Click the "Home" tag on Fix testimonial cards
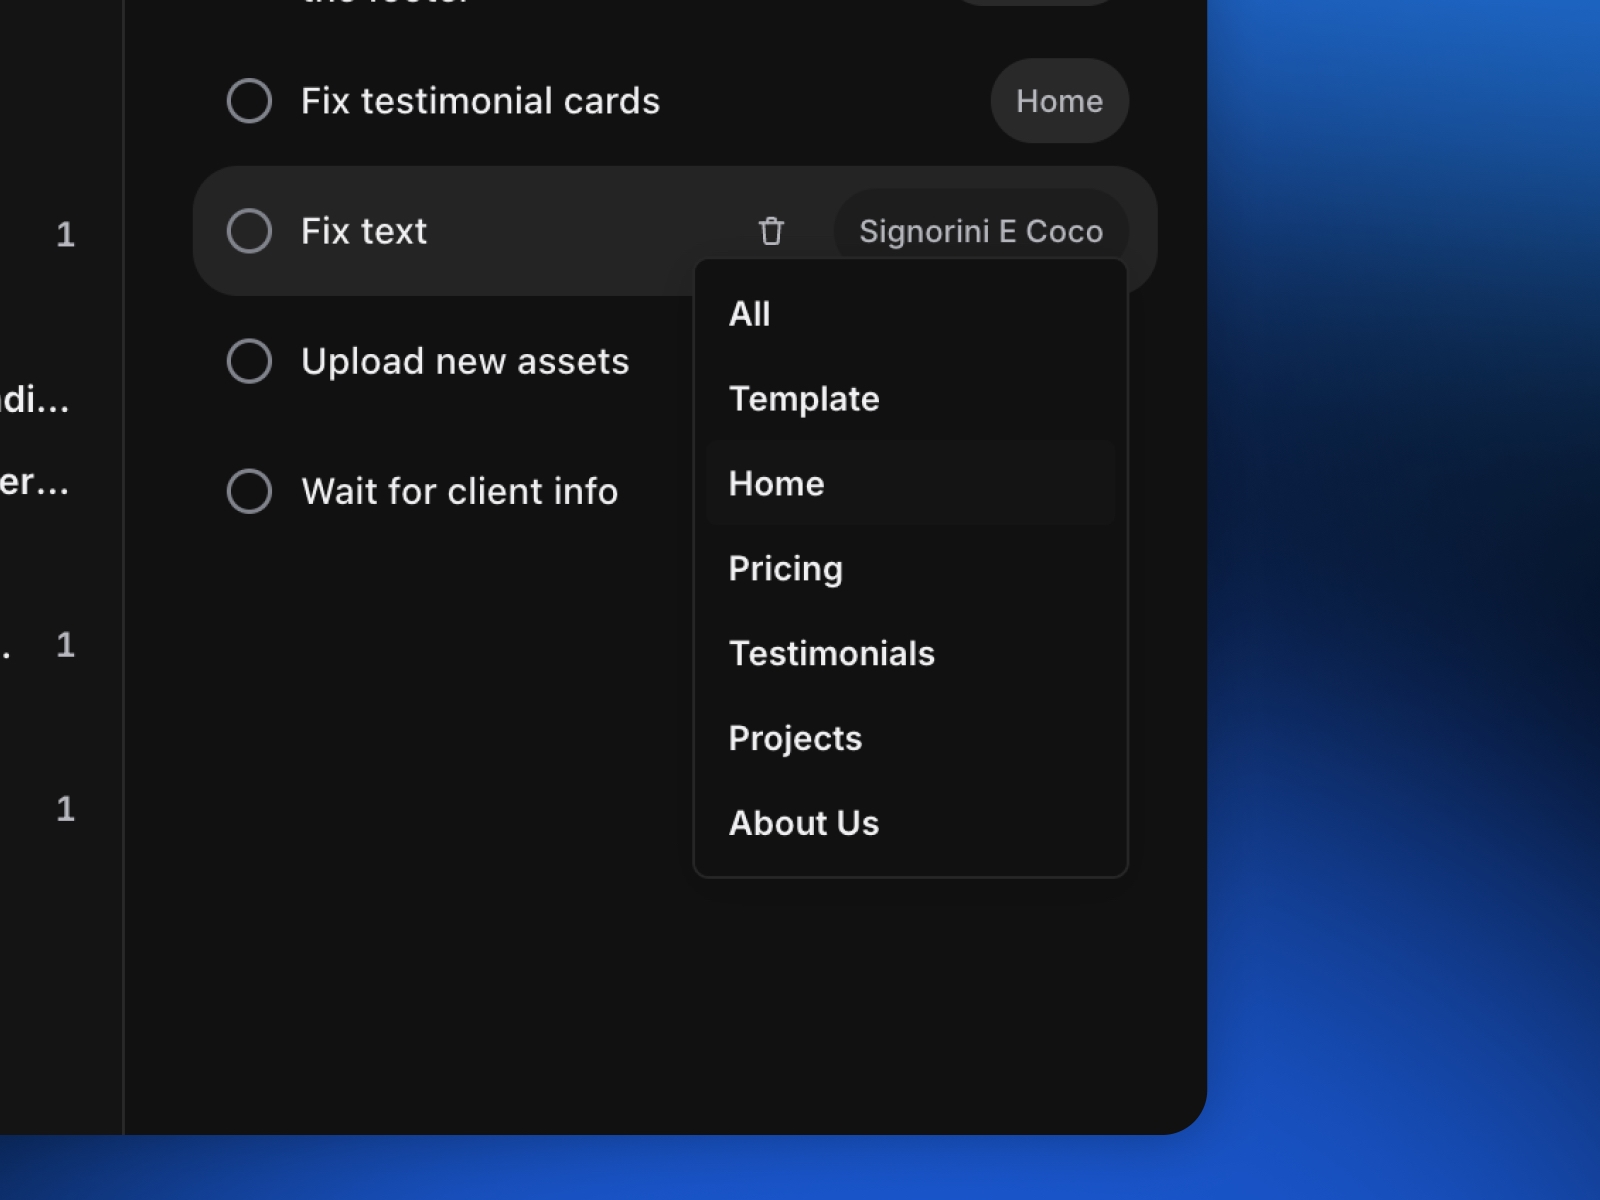This screenshot has width=1600, height=1200. tap(1059, 100)
